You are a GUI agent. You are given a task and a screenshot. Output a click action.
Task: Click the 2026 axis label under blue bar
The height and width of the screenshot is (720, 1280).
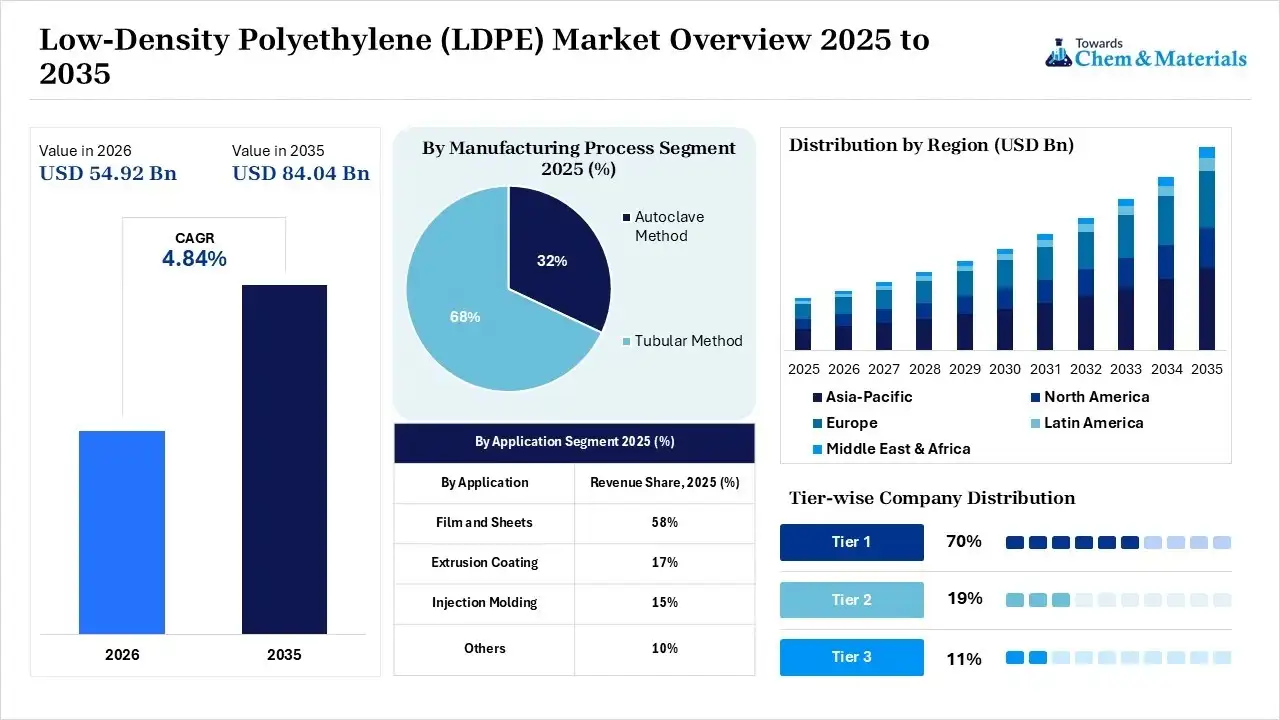(x=122, y=655)
